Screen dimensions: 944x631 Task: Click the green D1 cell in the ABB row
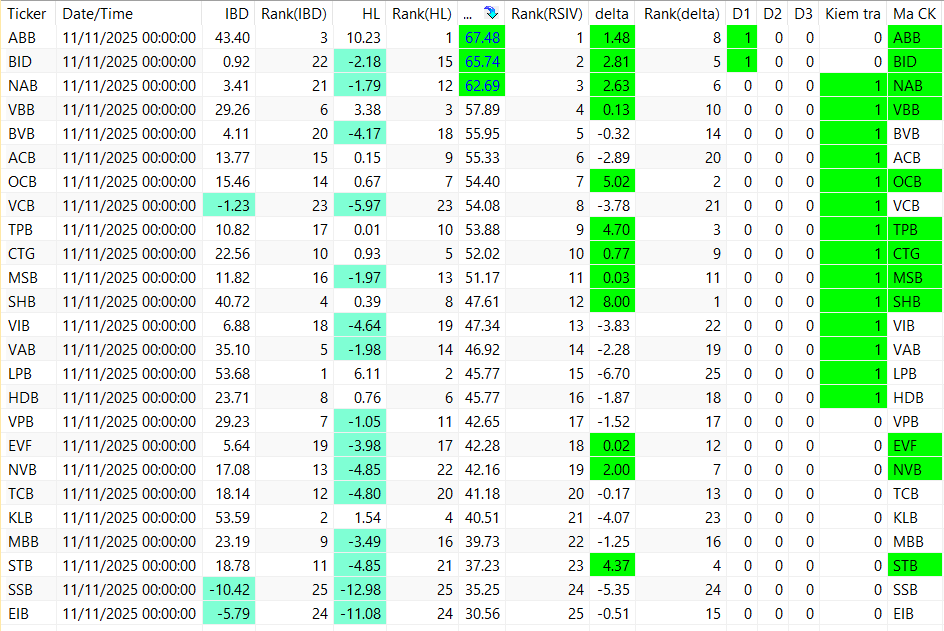(742, 37)
